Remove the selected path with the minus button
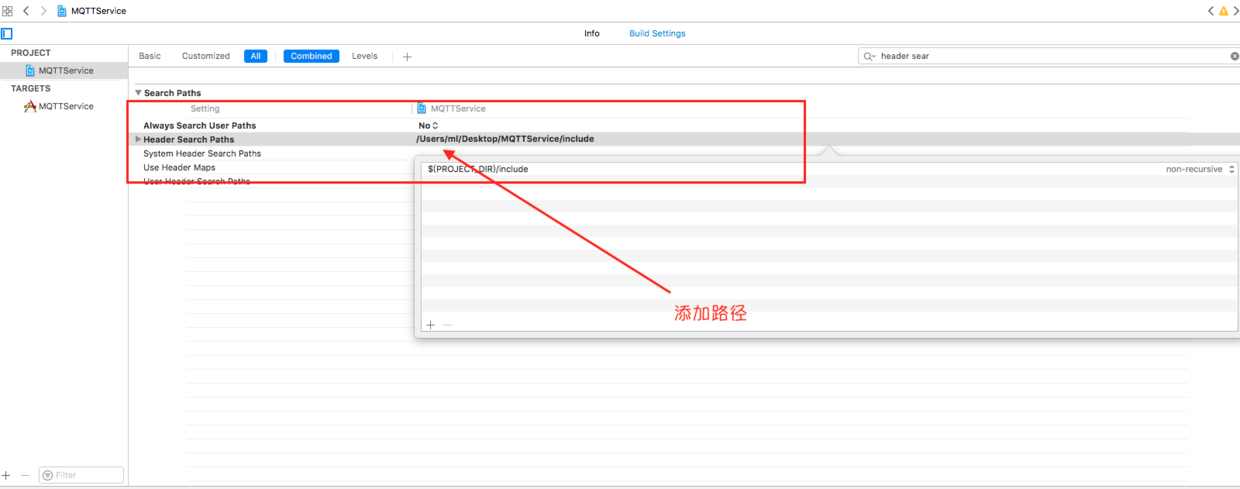Image resolution: width=1240 pixels, height=489 pixels. click(x=447, y=325)
